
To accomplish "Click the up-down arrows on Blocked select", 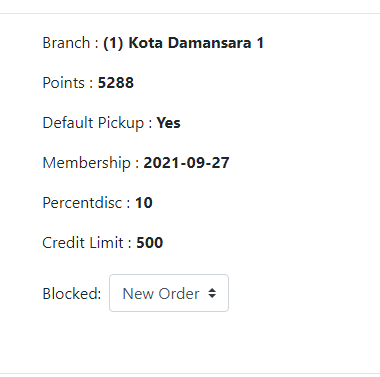I will [x=212, y=293].
